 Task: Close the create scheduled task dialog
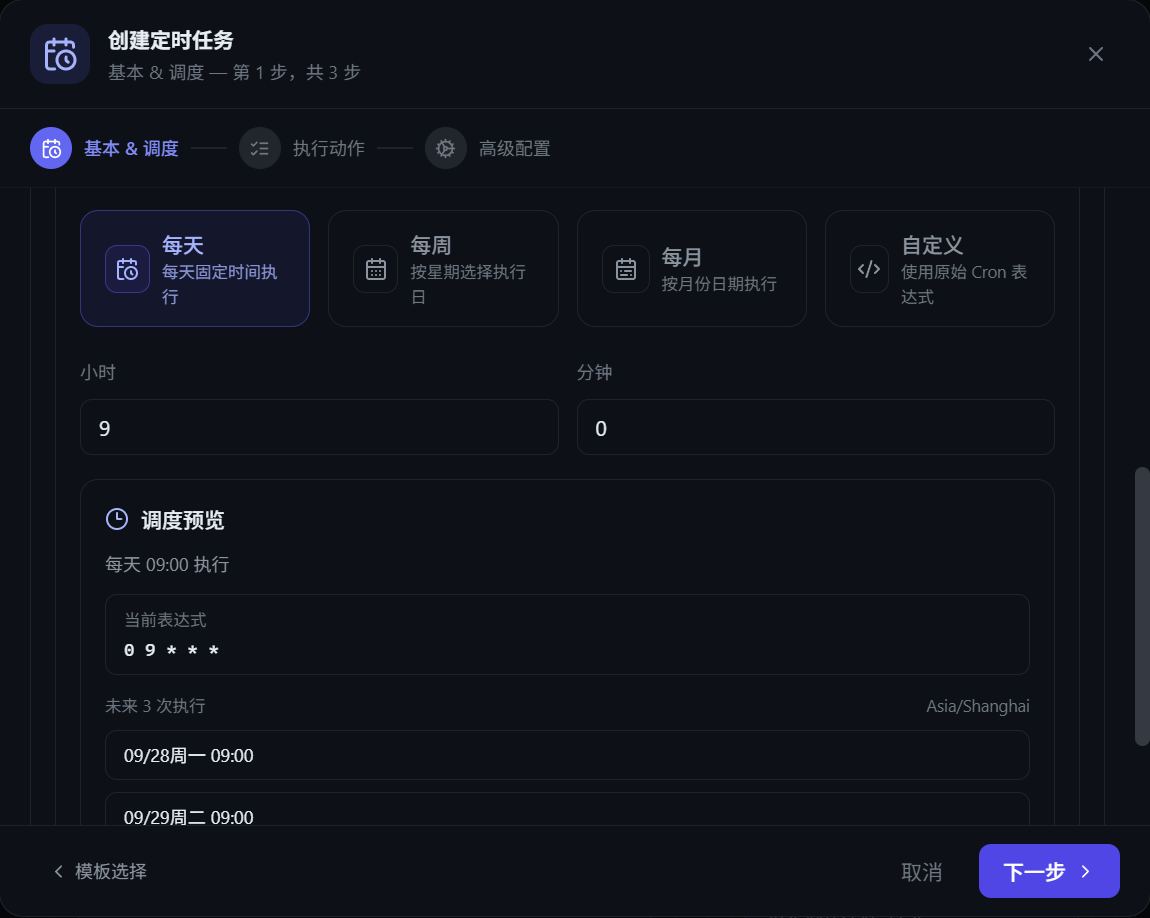1096,54
